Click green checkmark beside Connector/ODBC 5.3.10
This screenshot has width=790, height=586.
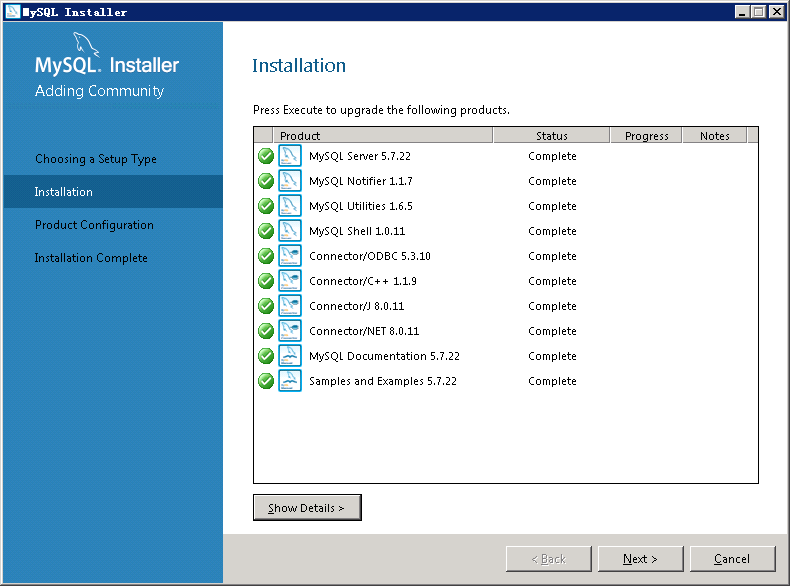[266, 256]
